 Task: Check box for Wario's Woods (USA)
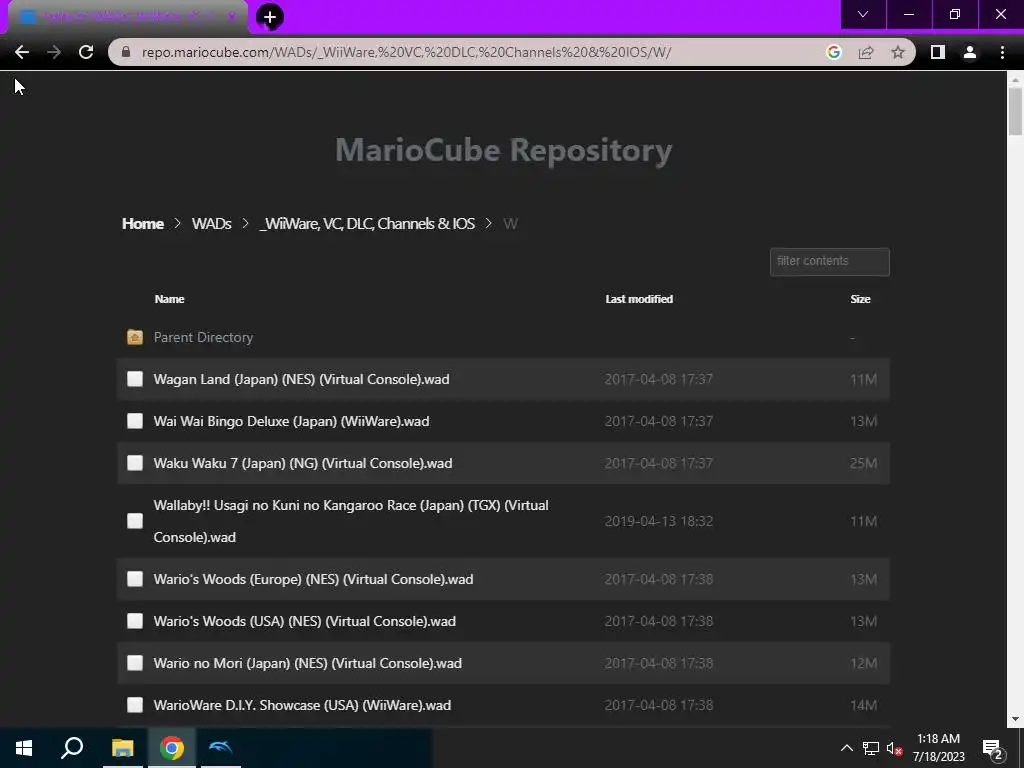pyautogui.click(x=135, y=621)
